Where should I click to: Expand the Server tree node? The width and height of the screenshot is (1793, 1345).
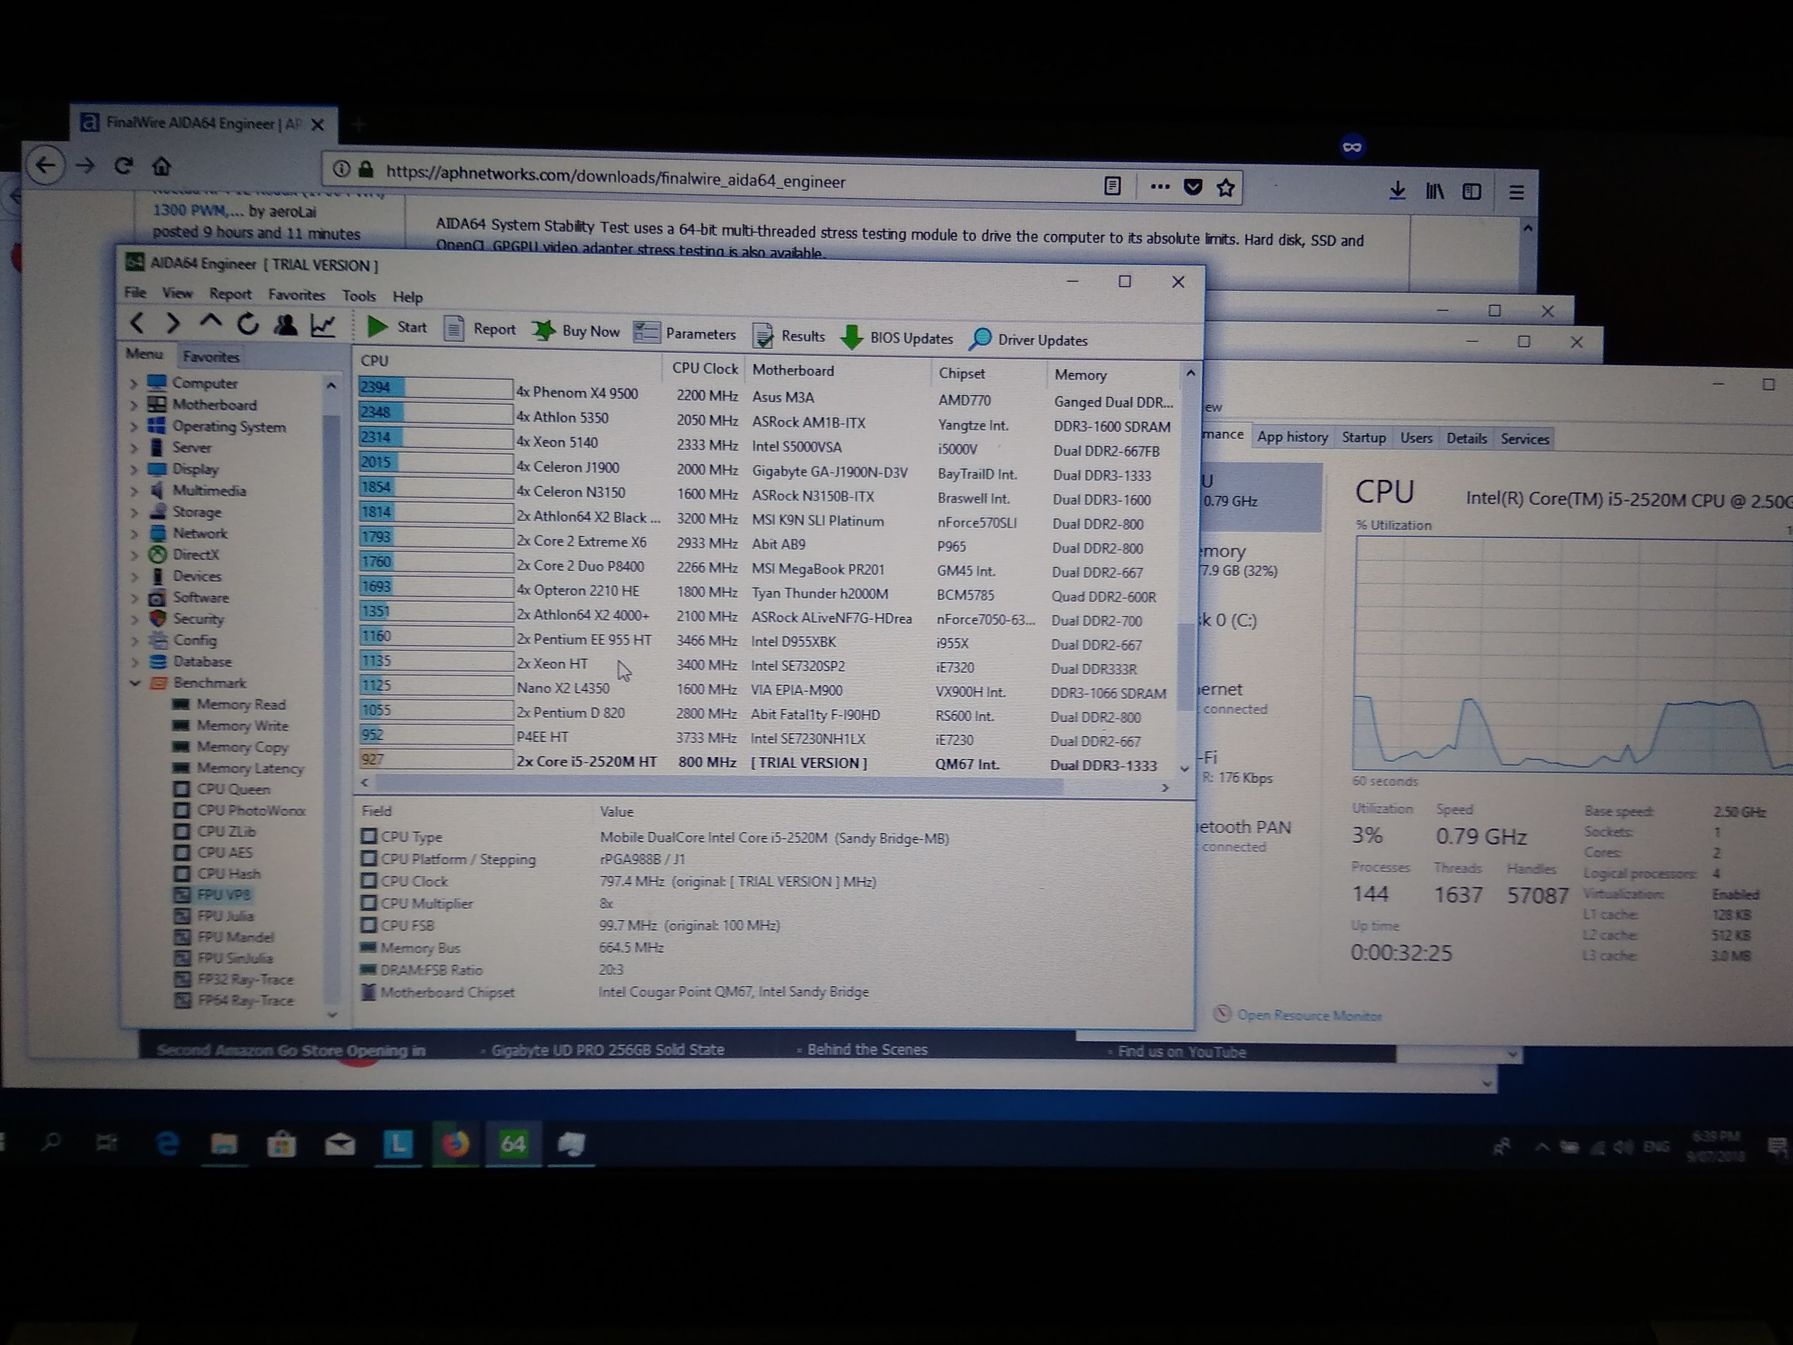[x=134, y=448]
